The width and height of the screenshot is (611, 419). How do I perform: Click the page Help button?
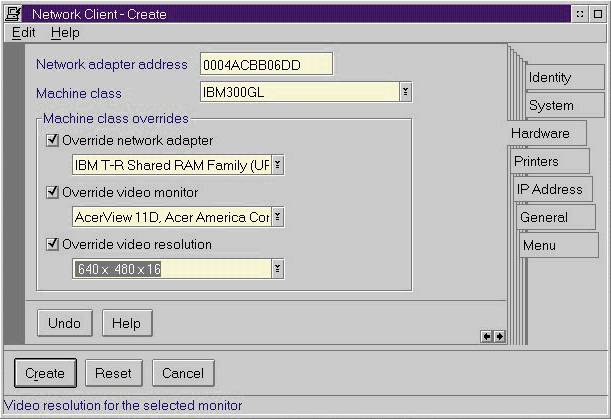(127, 323)
